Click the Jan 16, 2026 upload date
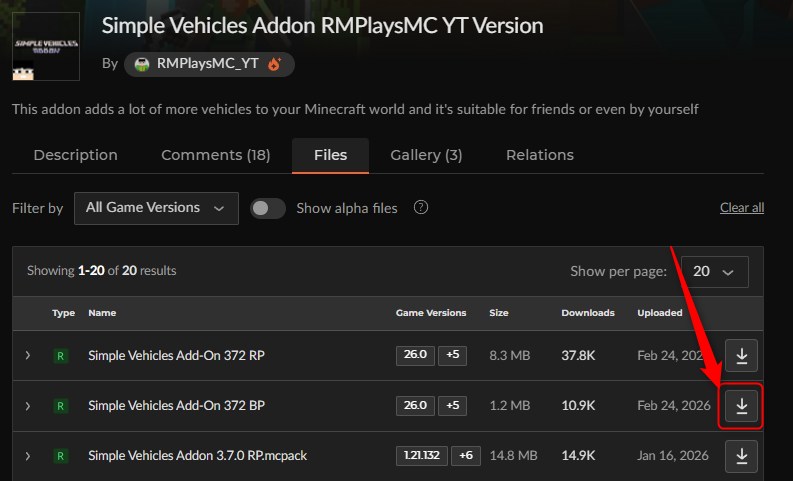 [x=673, y=456]
